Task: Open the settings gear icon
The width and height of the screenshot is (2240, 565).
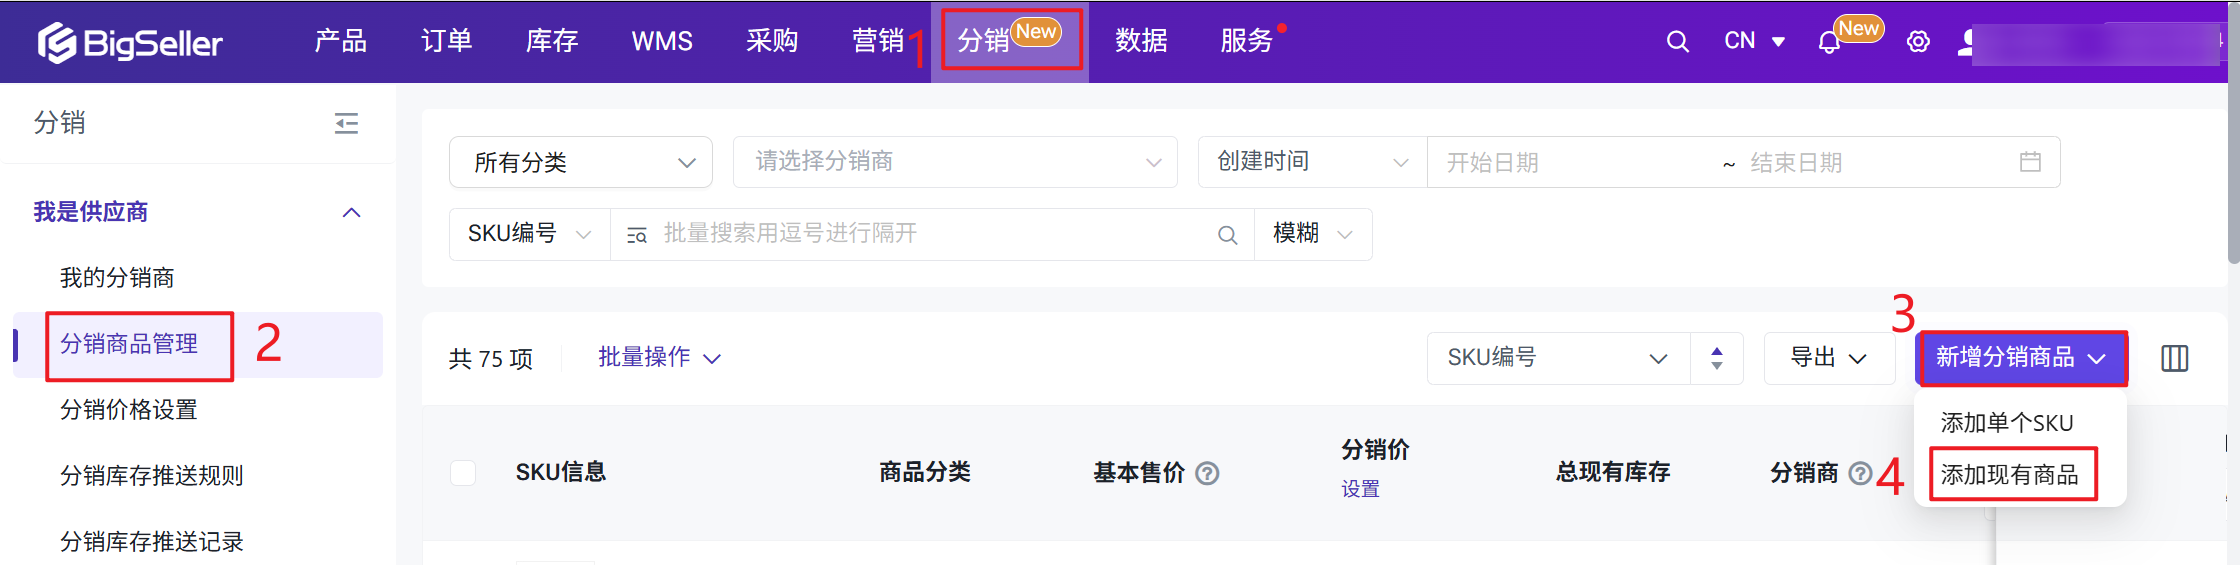Action: pyautogui.click(x=1917, y=42)
